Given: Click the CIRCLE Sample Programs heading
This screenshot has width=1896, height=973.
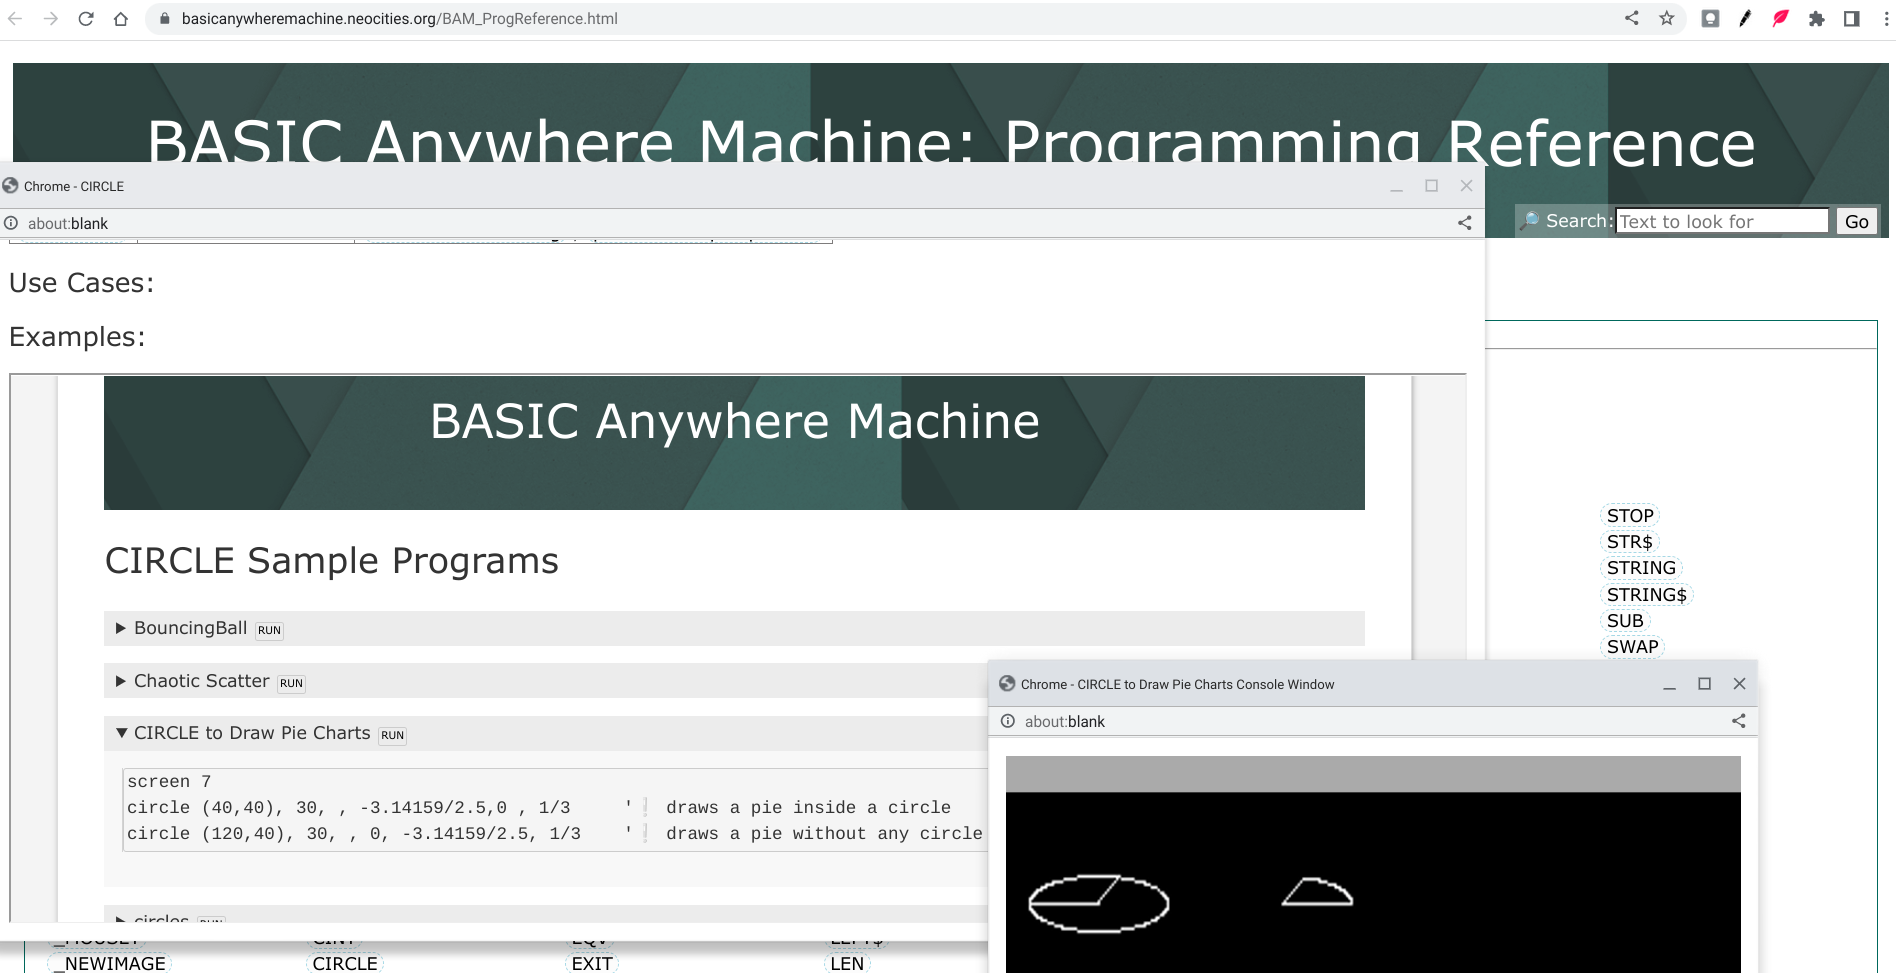Looking at the screenshot, I should pos(332,561).
